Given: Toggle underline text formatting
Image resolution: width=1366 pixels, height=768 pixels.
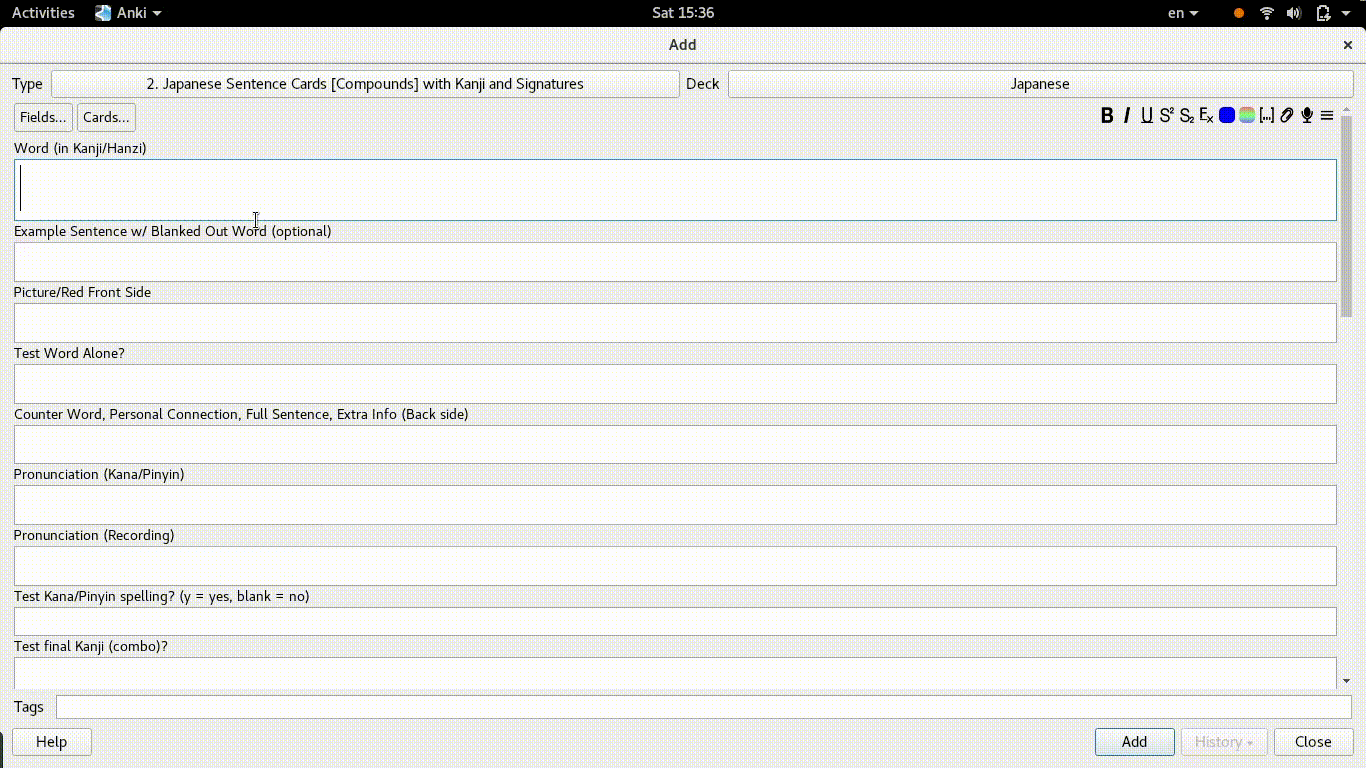Looking at the screenshot, I should pos(1147,116).
